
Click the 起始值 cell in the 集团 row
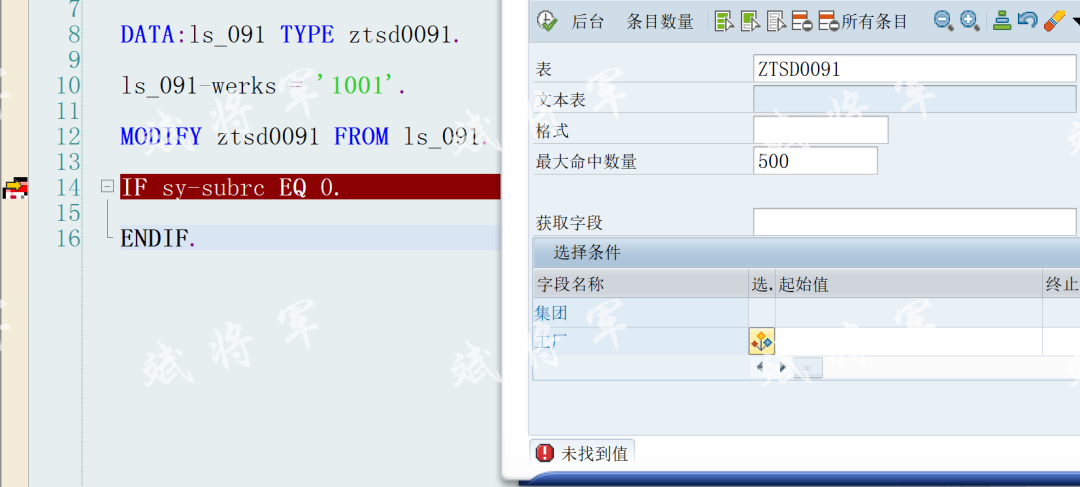point(908,313)
